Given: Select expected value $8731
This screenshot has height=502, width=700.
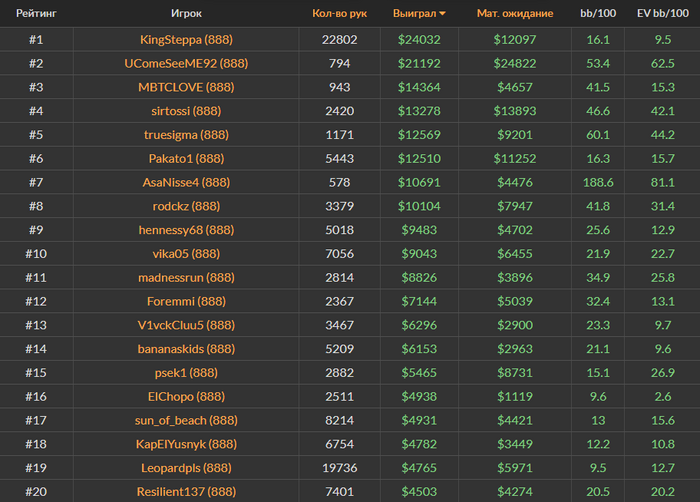Looking at the screenshot, I should 515,372.
